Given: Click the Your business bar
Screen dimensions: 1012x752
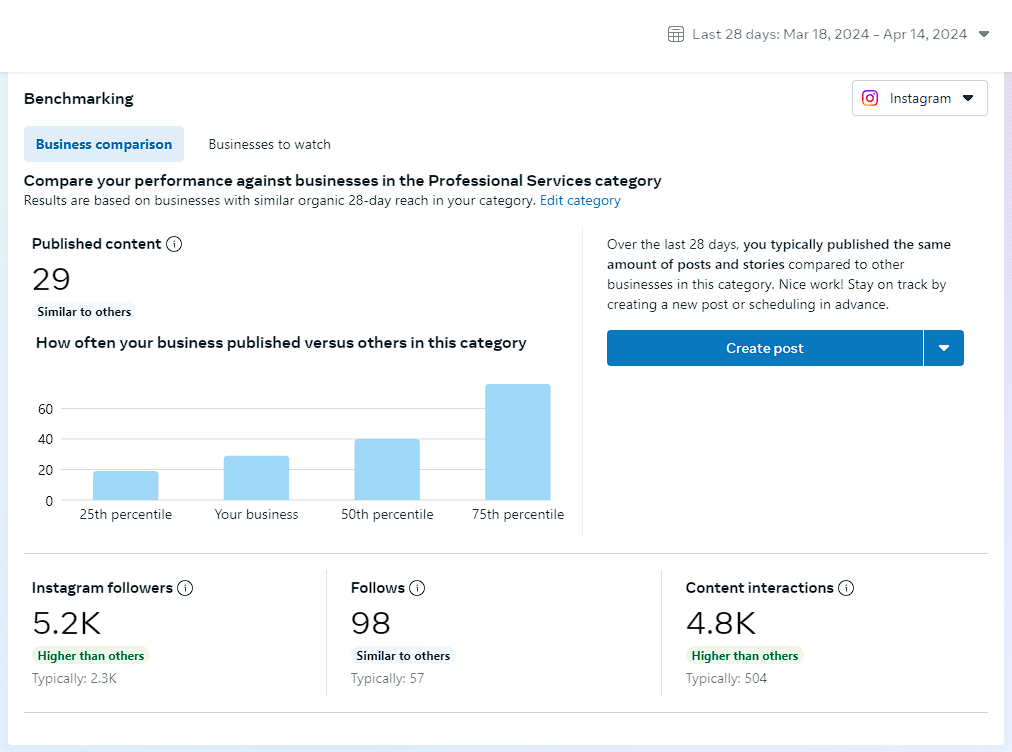Looking at the screenshot, I should (256, 478).
